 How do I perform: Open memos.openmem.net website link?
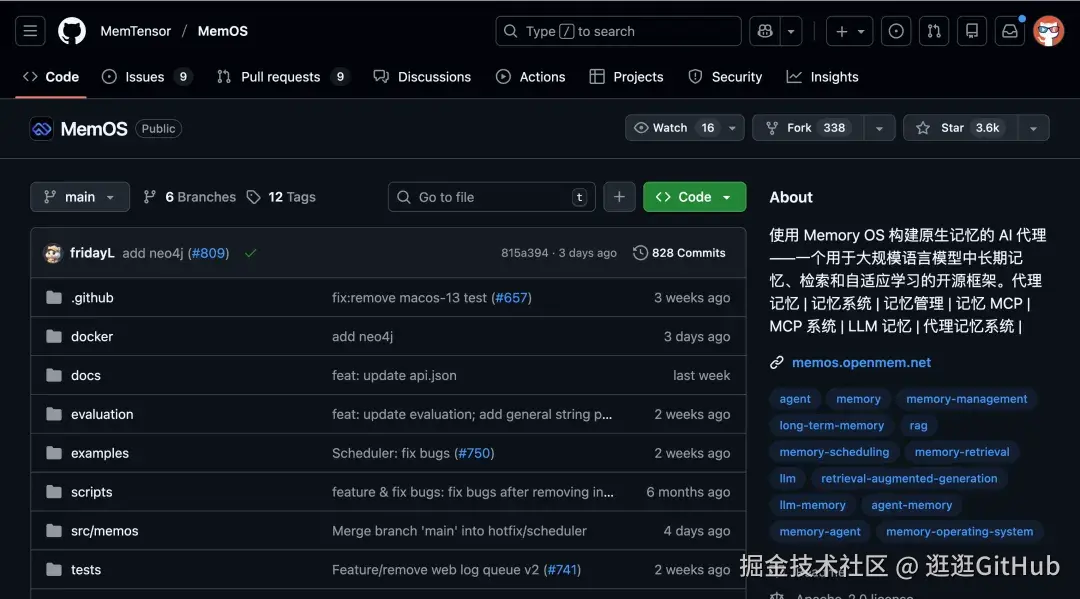click(861, 362)
